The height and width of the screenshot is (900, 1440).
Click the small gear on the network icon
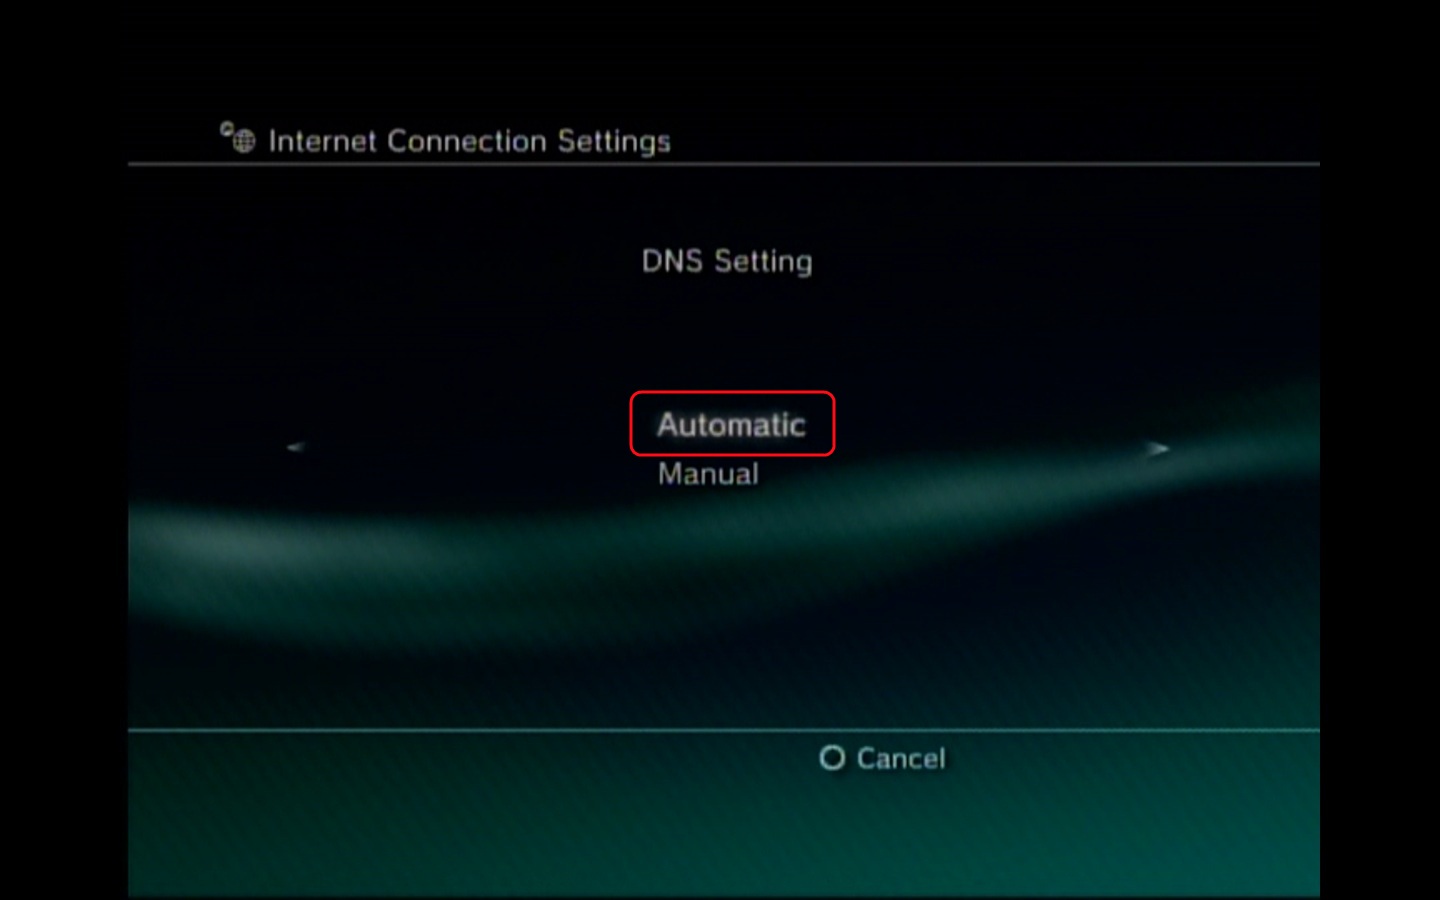227,128
